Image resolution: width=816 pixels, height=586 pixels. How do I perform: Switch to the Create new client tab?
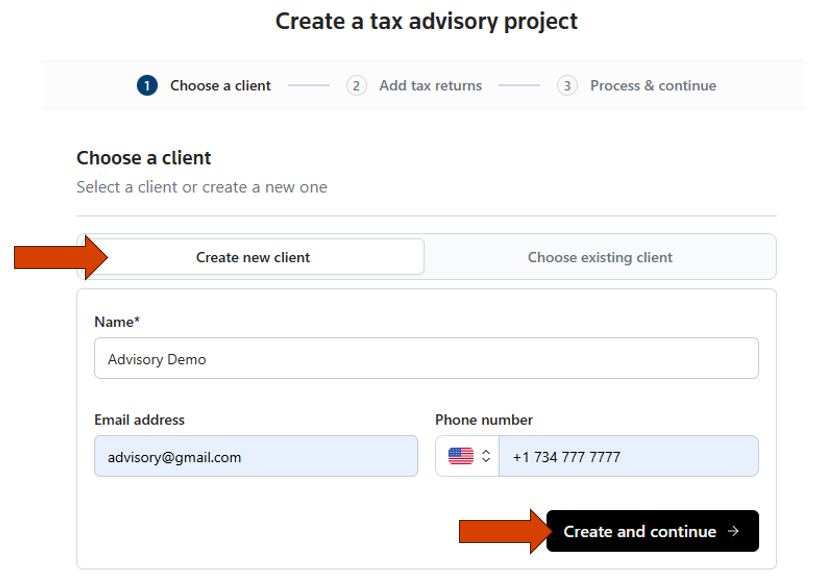[253, 257]
